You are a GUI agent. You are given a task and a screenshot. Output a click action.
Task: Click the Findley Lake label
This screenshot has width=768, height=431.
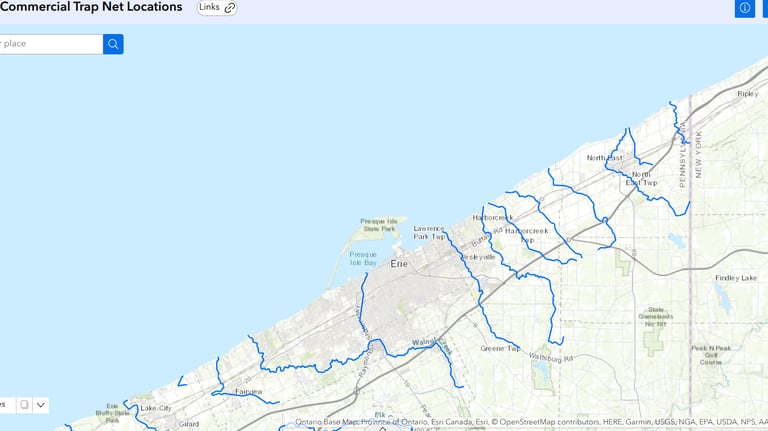736,278
